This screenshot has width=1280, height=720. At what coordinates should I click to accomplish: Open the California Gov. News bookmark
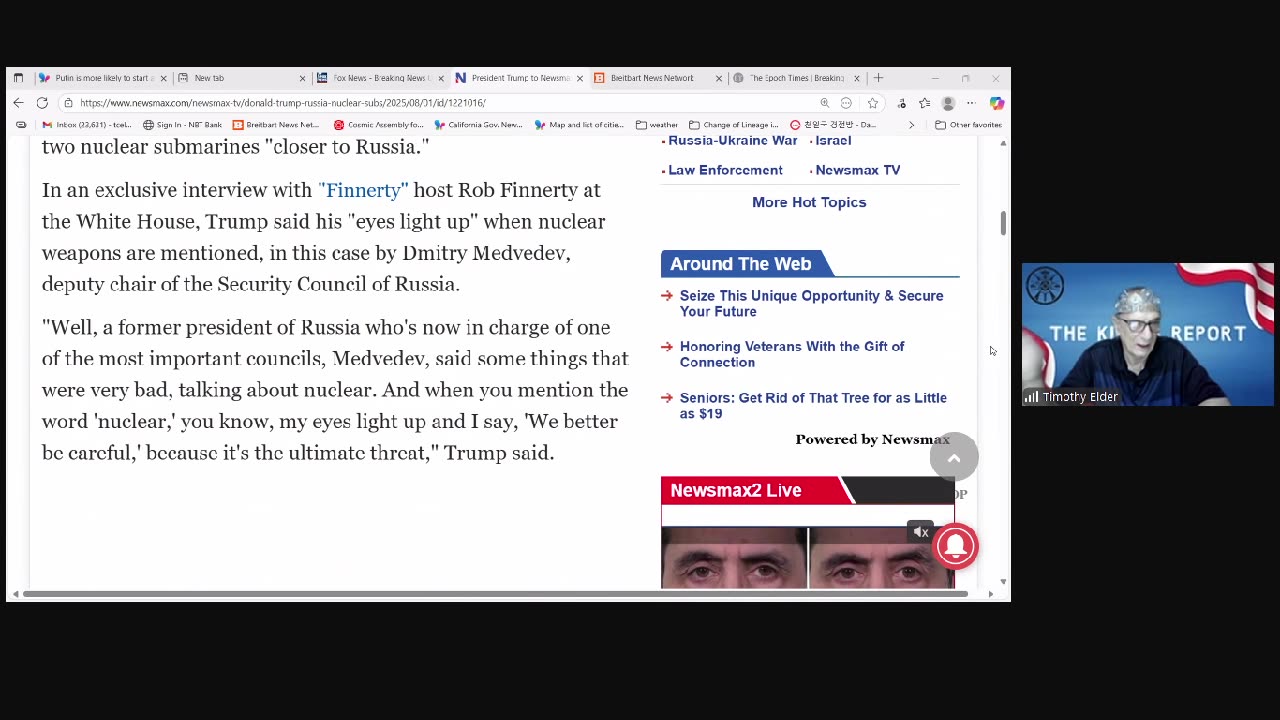coord(478,125)
